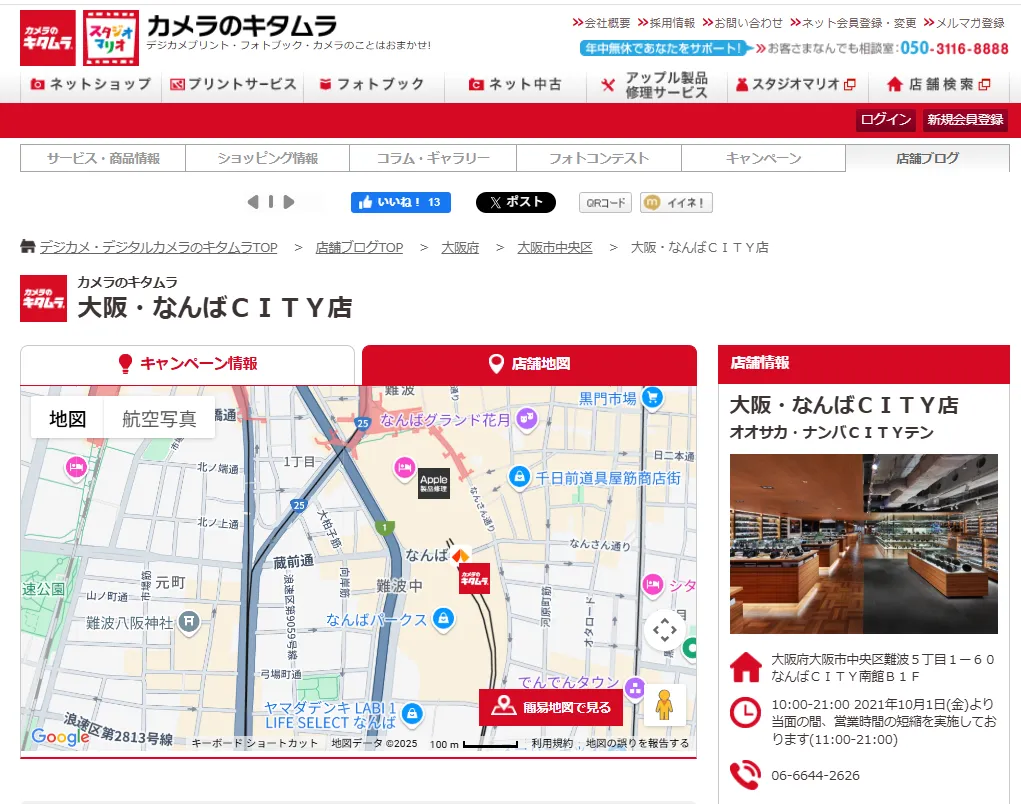Go to next slide arrow
The image size is (1021, 804).
click(288, 202)
